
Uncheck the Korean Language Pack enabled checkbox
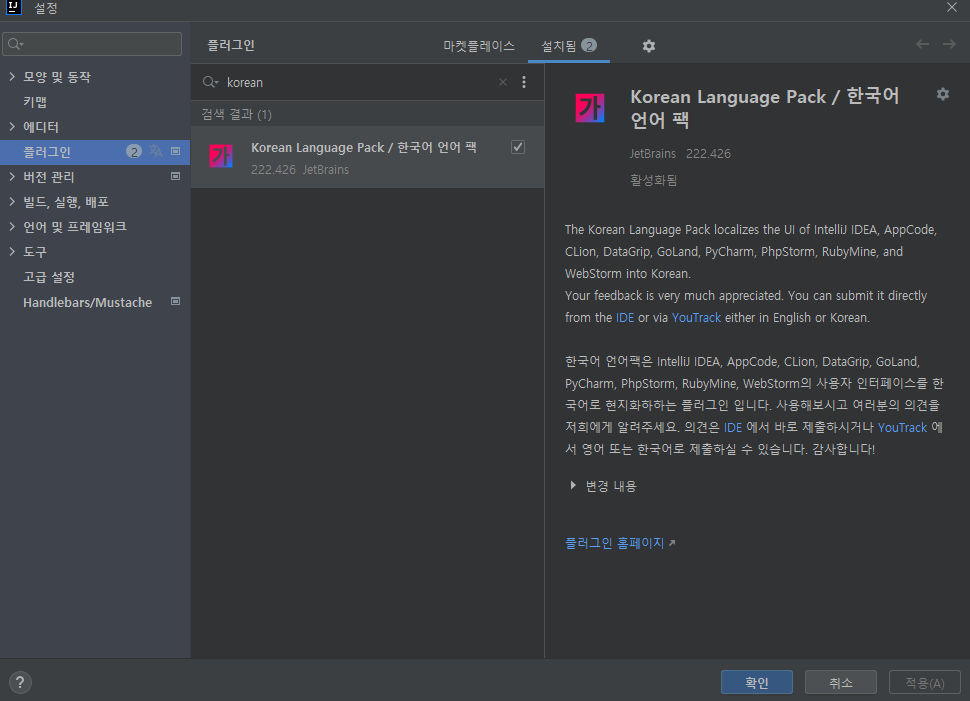pyautogui.click(x=518, y=147)
